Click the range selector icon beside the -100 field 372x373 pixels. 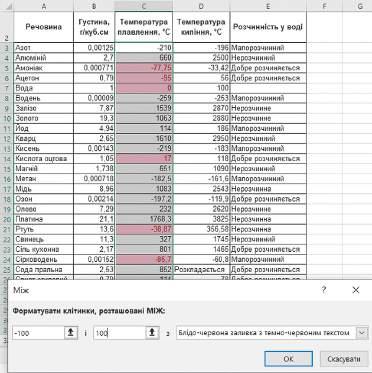pyautogui.click(x=71, y=332)
